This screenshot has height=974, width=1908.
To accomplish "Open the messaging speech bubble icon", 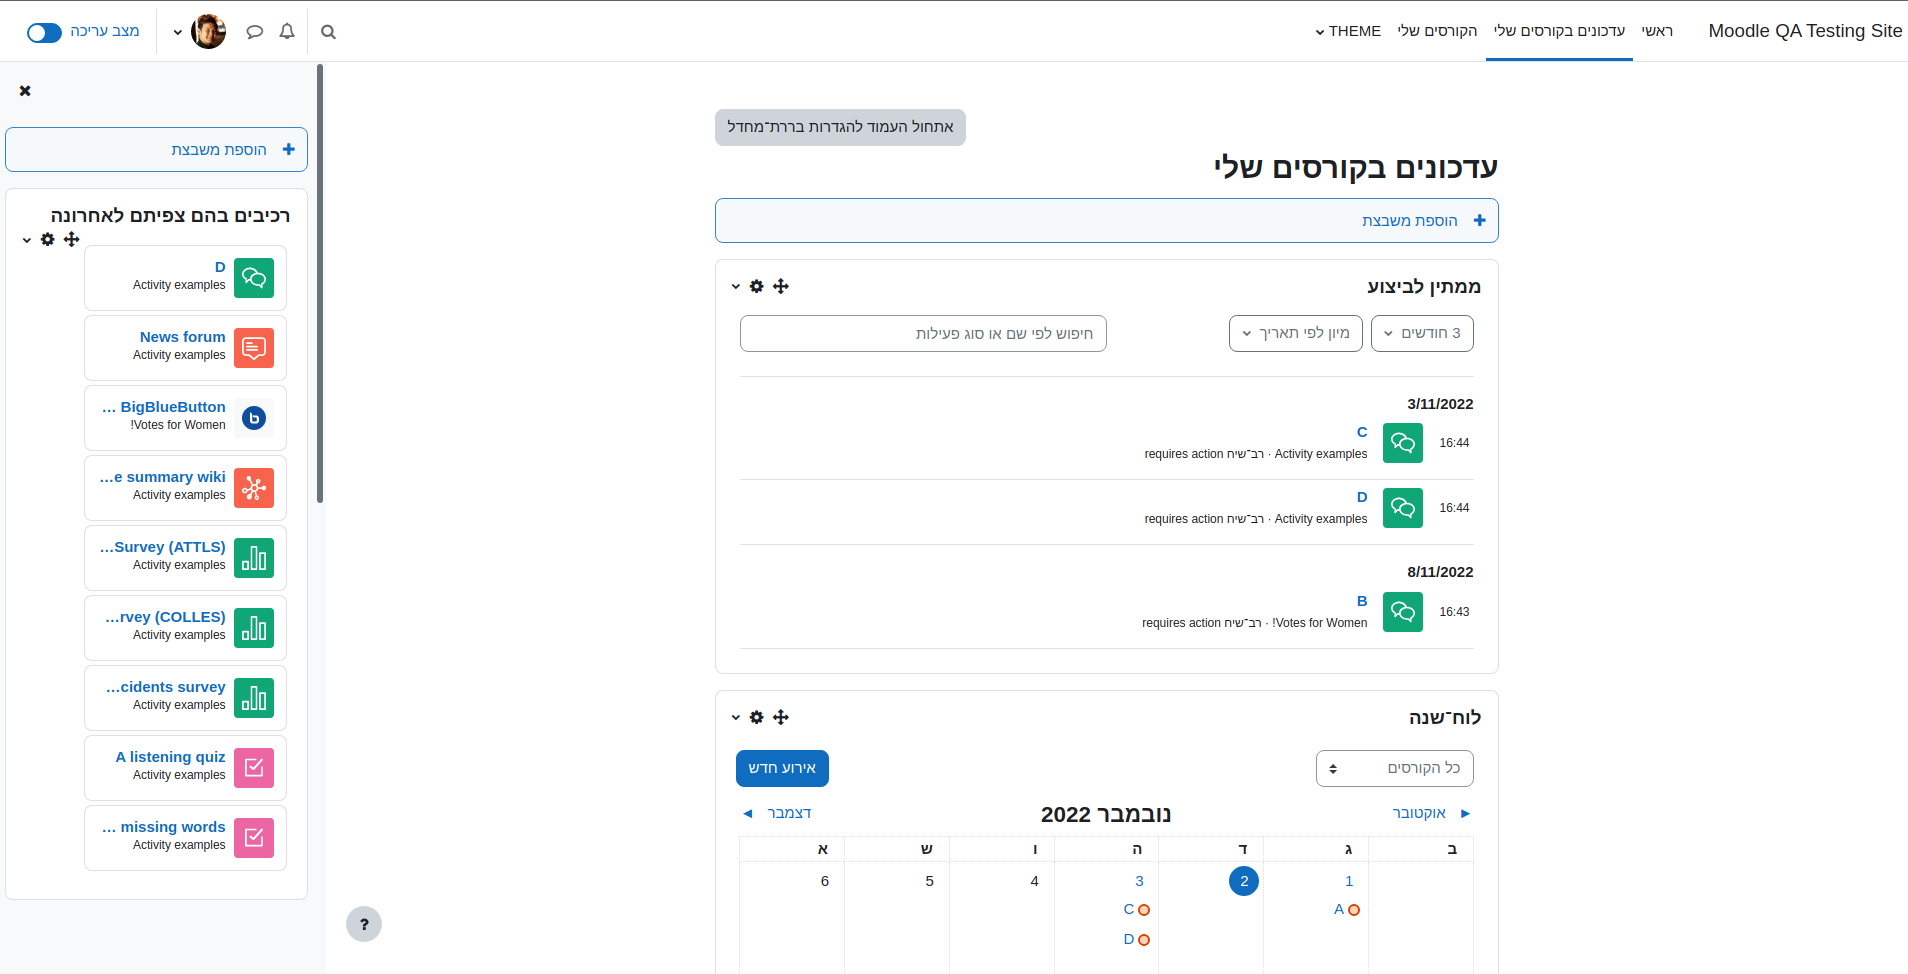I will click(x=254, y=32).
